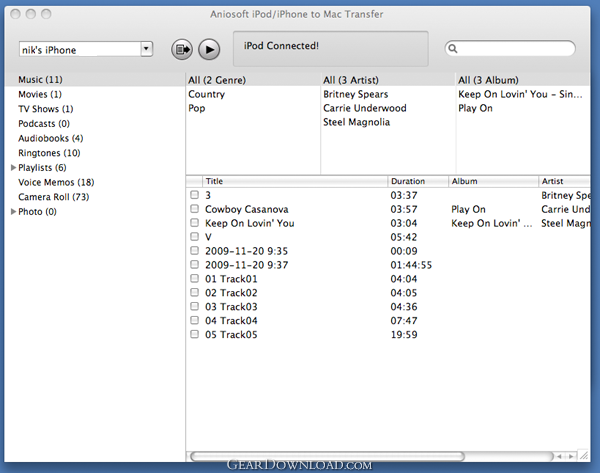Tick the 05 Track05 checkbox
This screenshot has width=600, height=473.
(194, 334)
